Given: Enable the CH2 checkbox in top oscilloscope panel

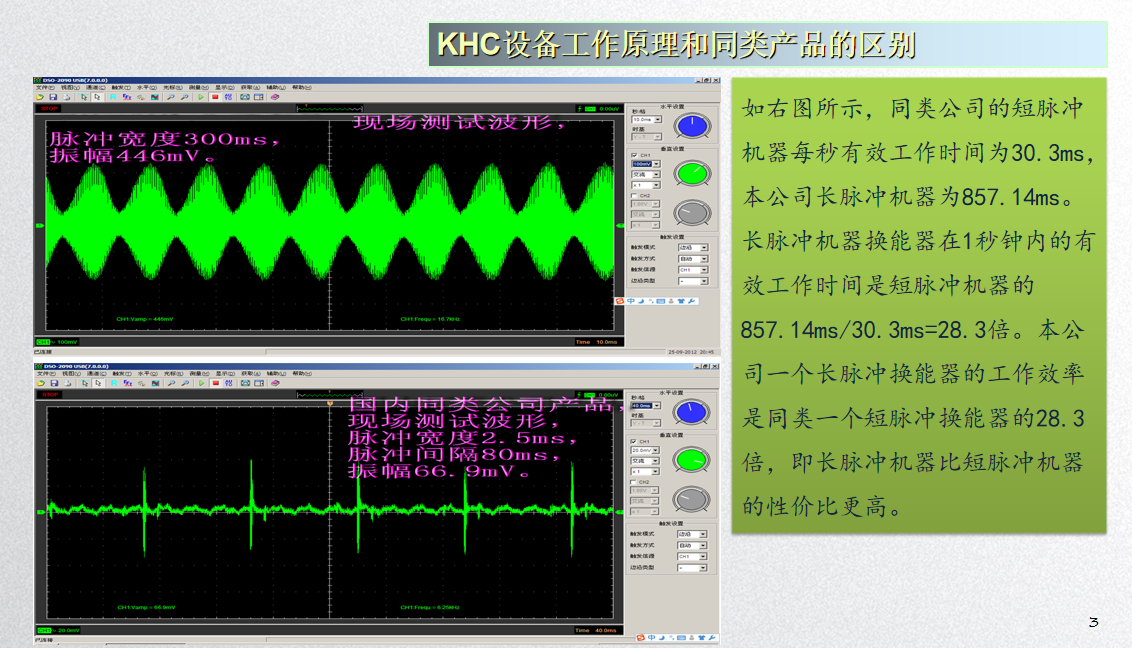Looking at the screenshot, I should coord(633,195).
